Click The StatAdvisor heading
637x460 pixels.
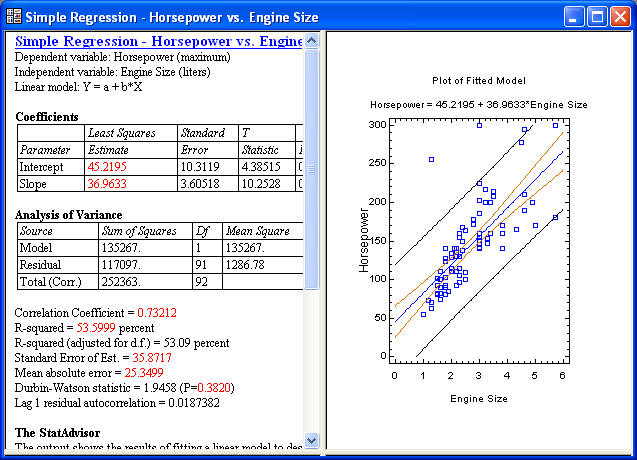coord(57,433)
